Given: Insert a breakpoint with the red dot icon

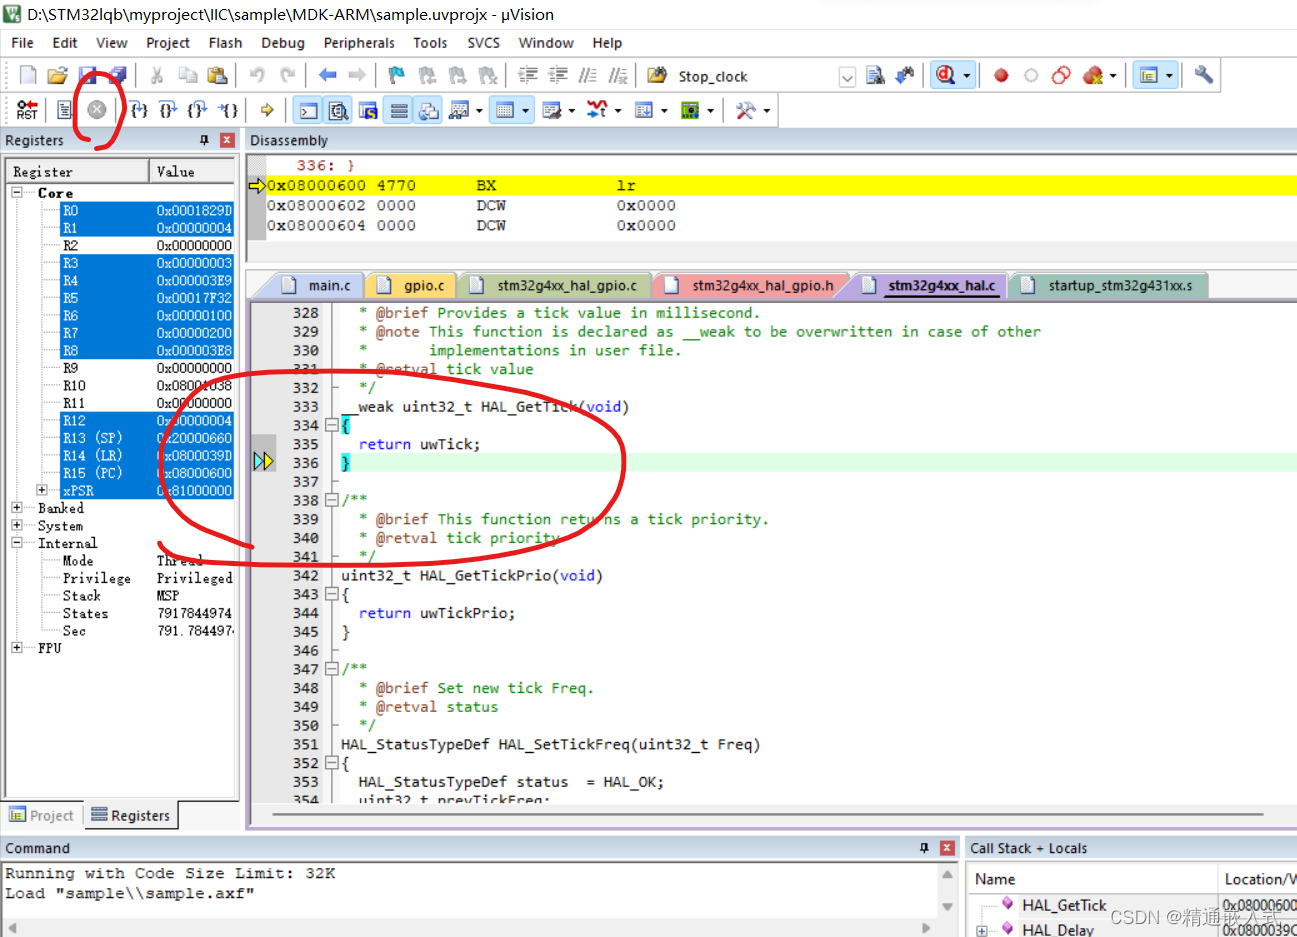Looking at the screenshot, I should coord(1001,75).
